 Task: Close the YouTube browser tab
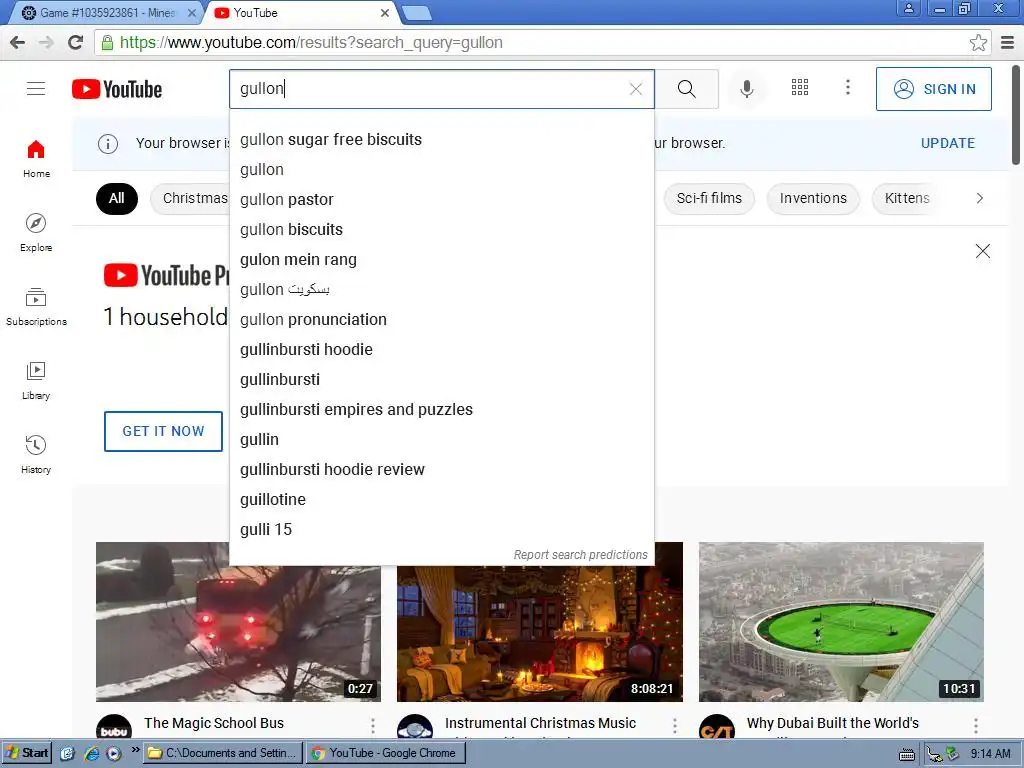(385, 12)
